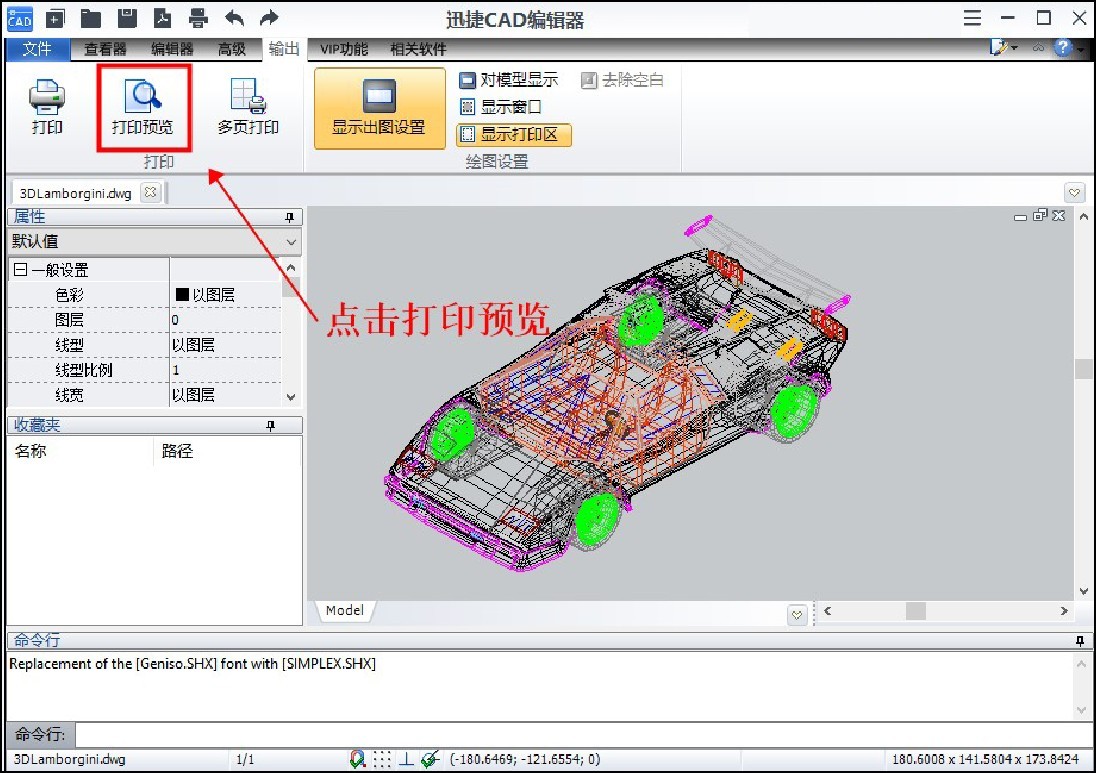Image resolution: width=1096 pixels, height=773 pixels.
Task: Toggle 显示出图设置 plot settings button
Action: (x=380, y=108)
